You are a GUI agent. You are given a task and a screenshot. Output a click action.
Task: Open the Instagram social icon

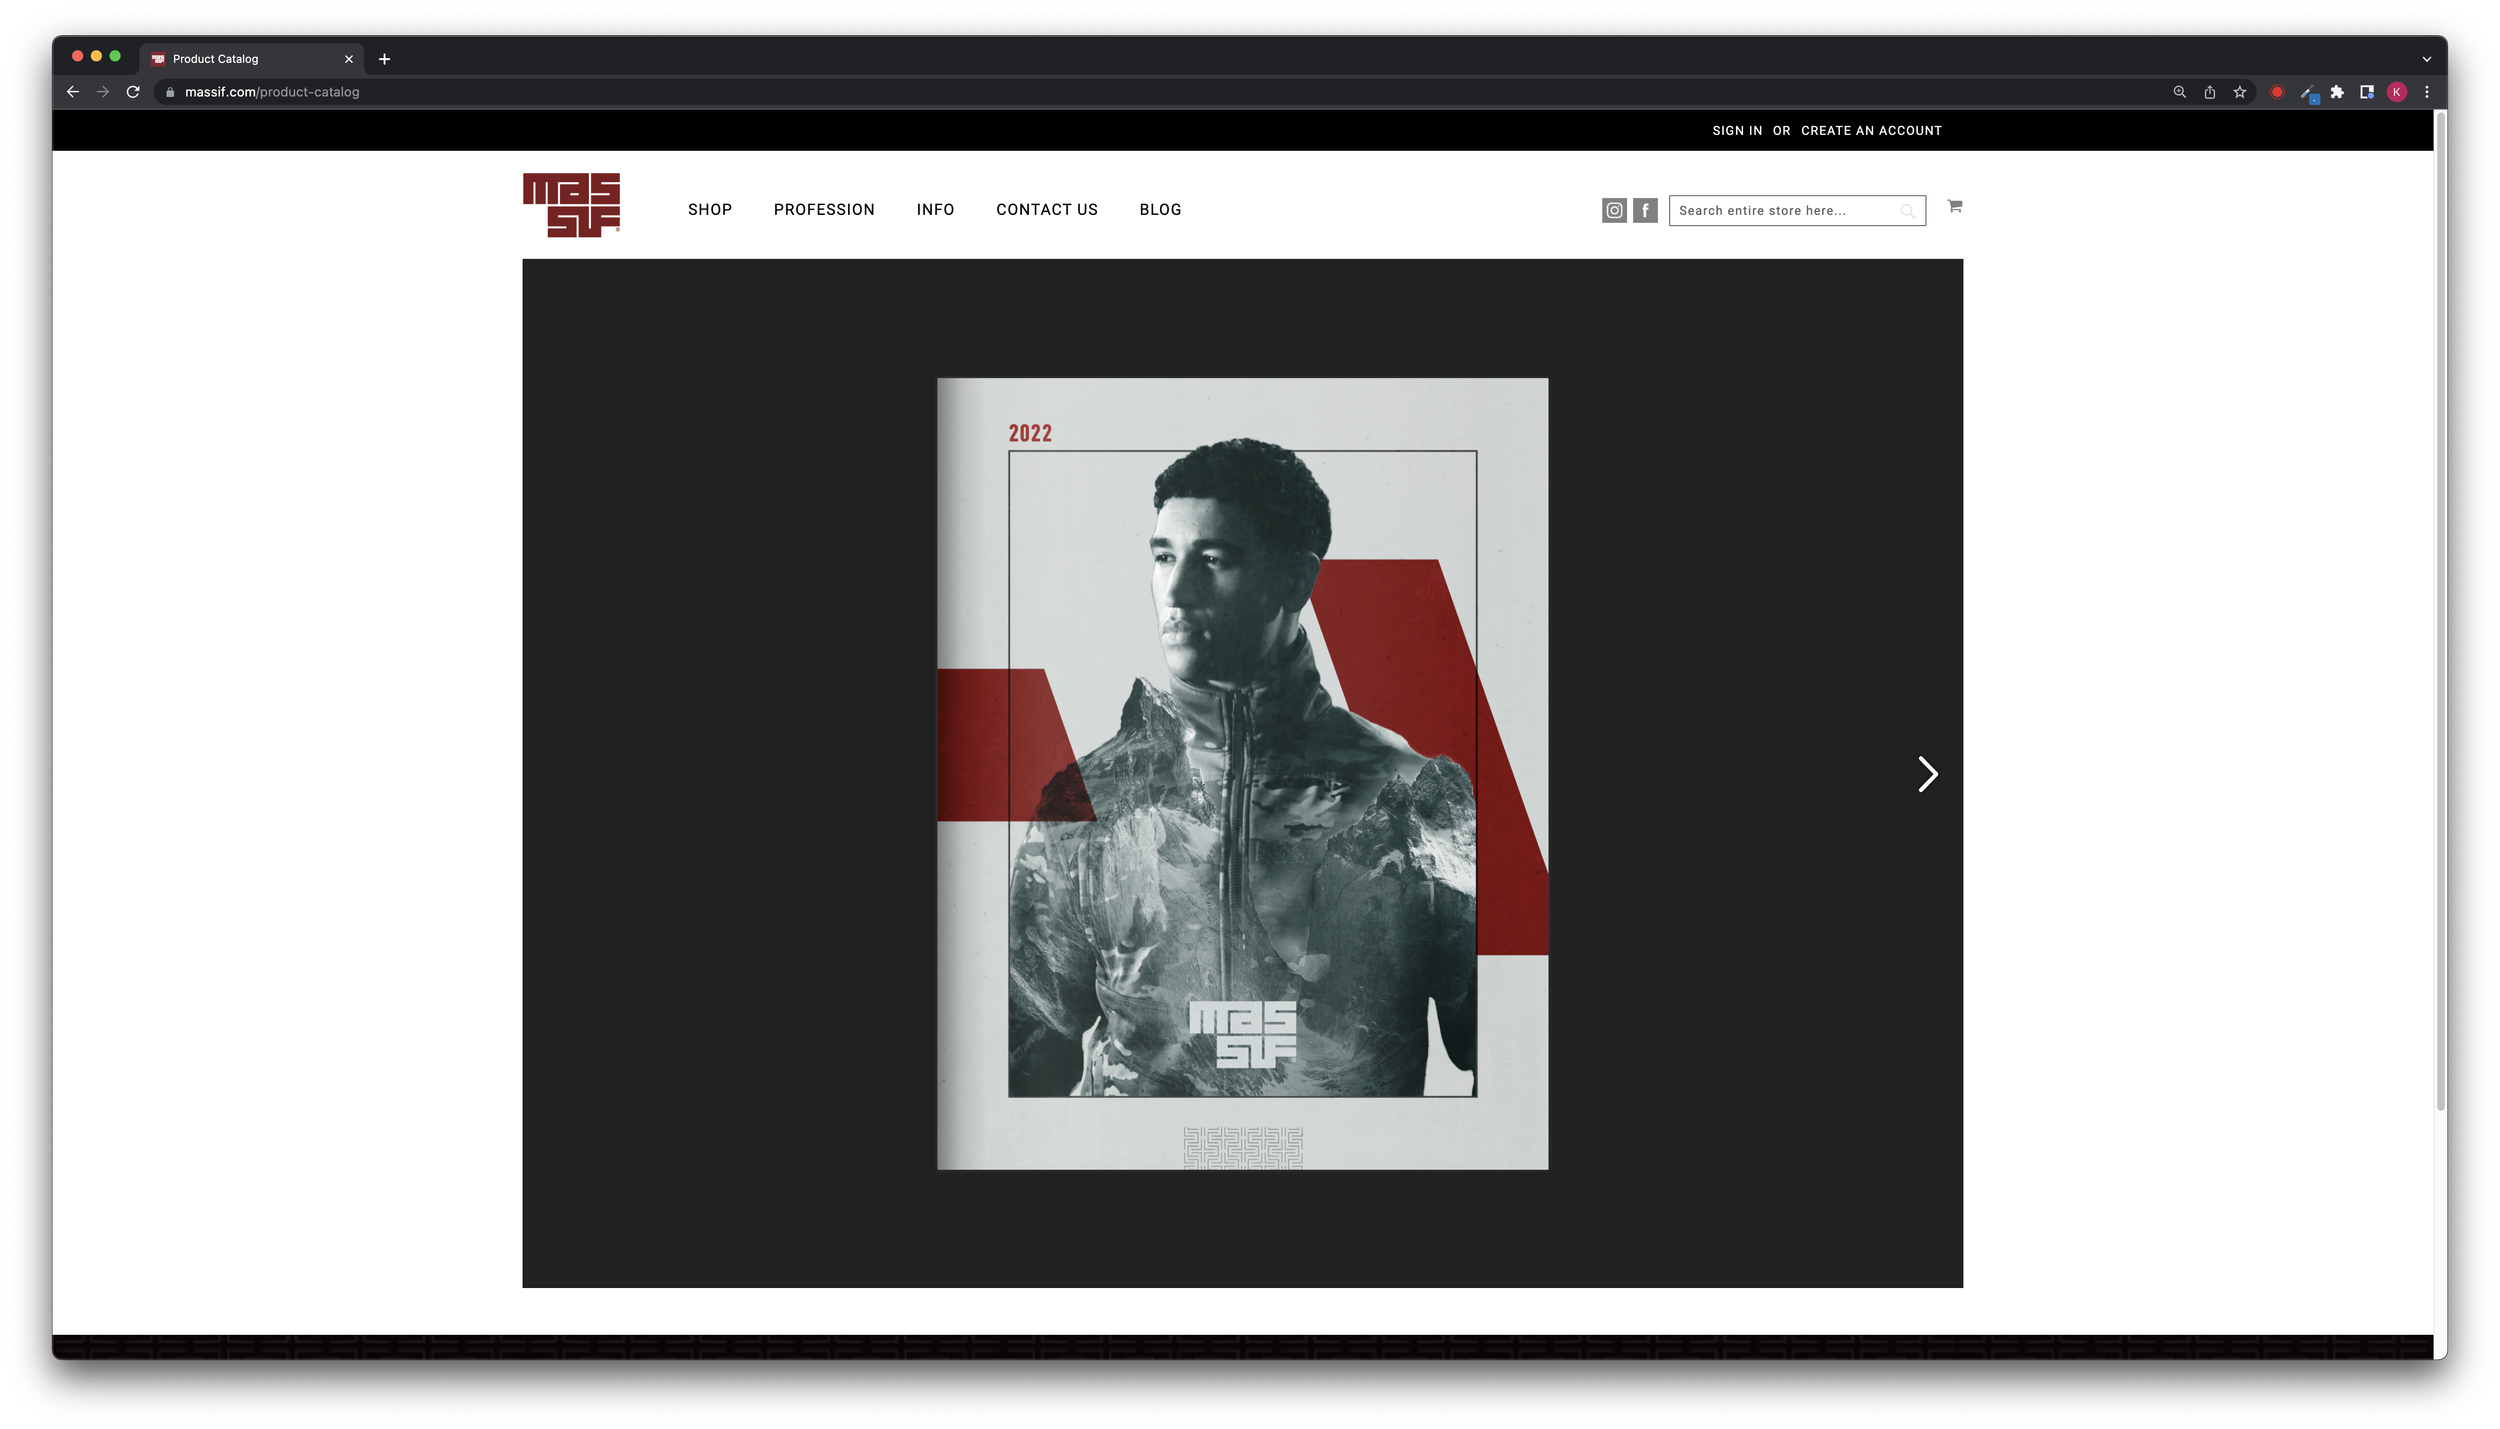pos(1614,210)
